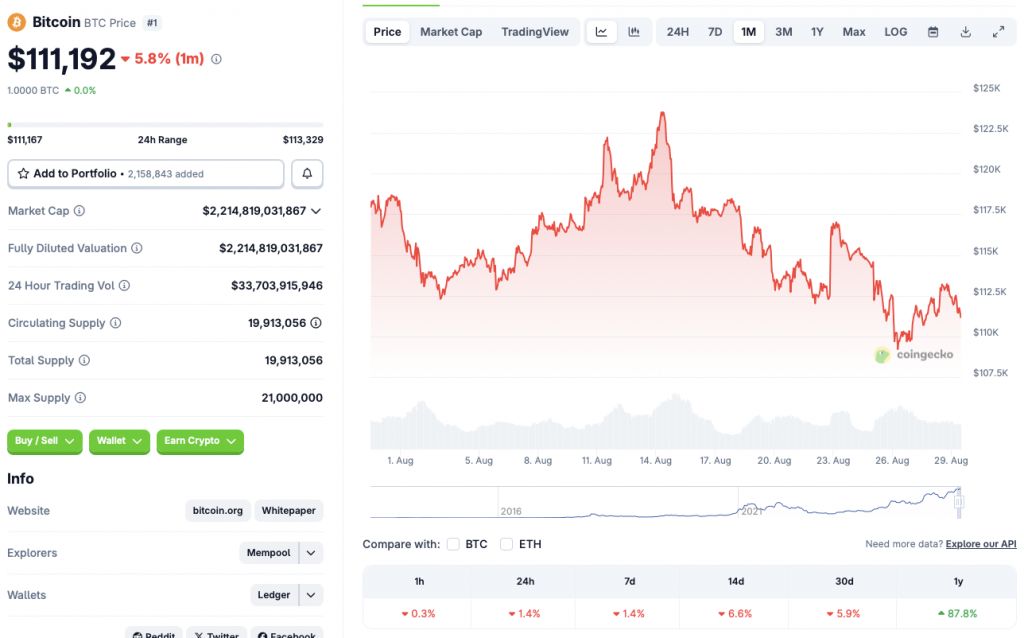Select the Market Cap chart tab

451,31
